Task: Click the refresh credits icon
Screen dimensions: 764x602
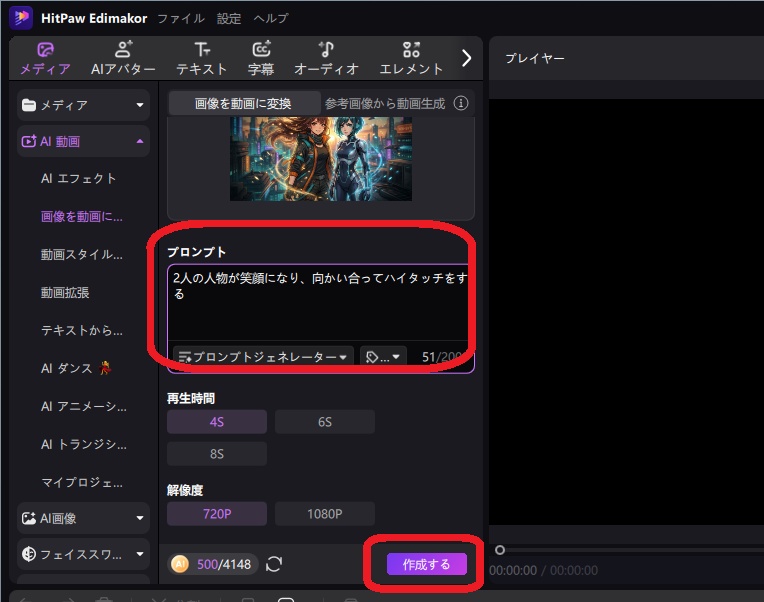Action: [x=274, y=564]
